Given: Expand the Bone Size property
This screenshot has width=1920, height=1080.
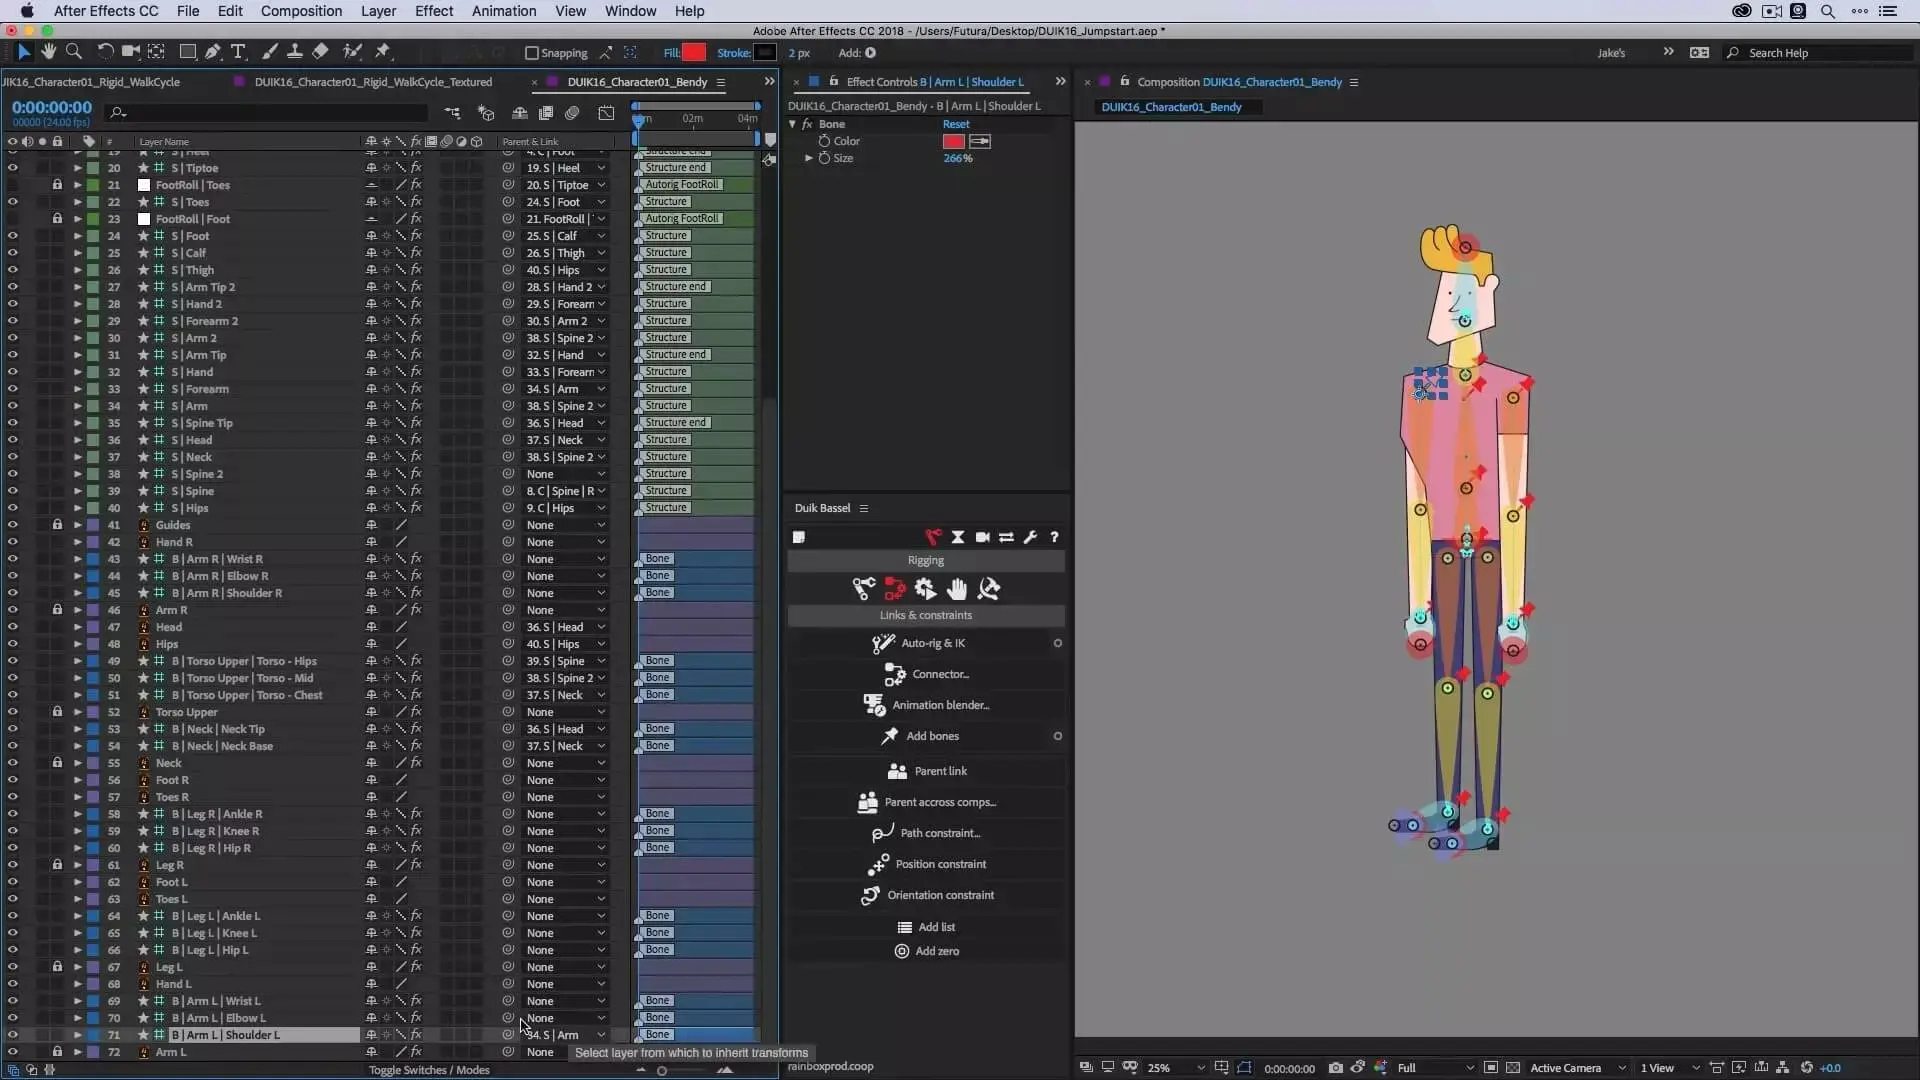Looking at the screenshot, I should [x=809, y=158].
